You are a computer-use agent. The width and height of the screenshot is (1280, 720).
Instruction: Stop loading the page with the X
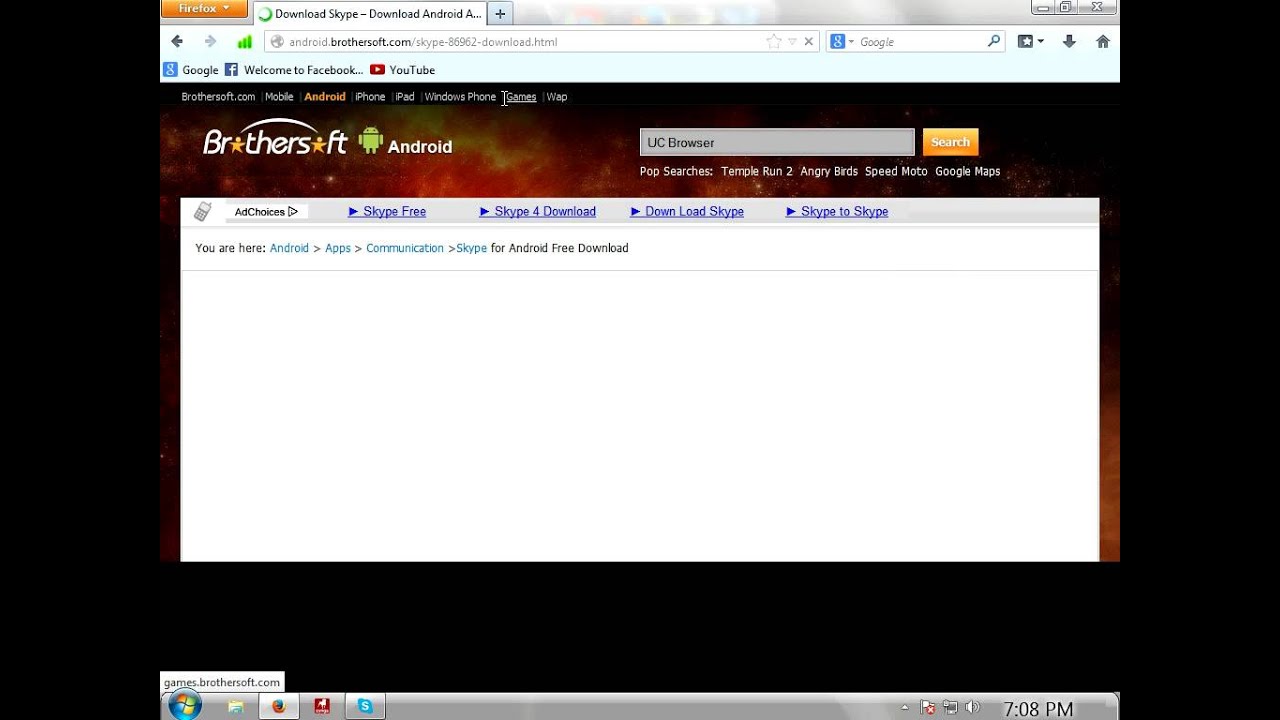(809, 41)
